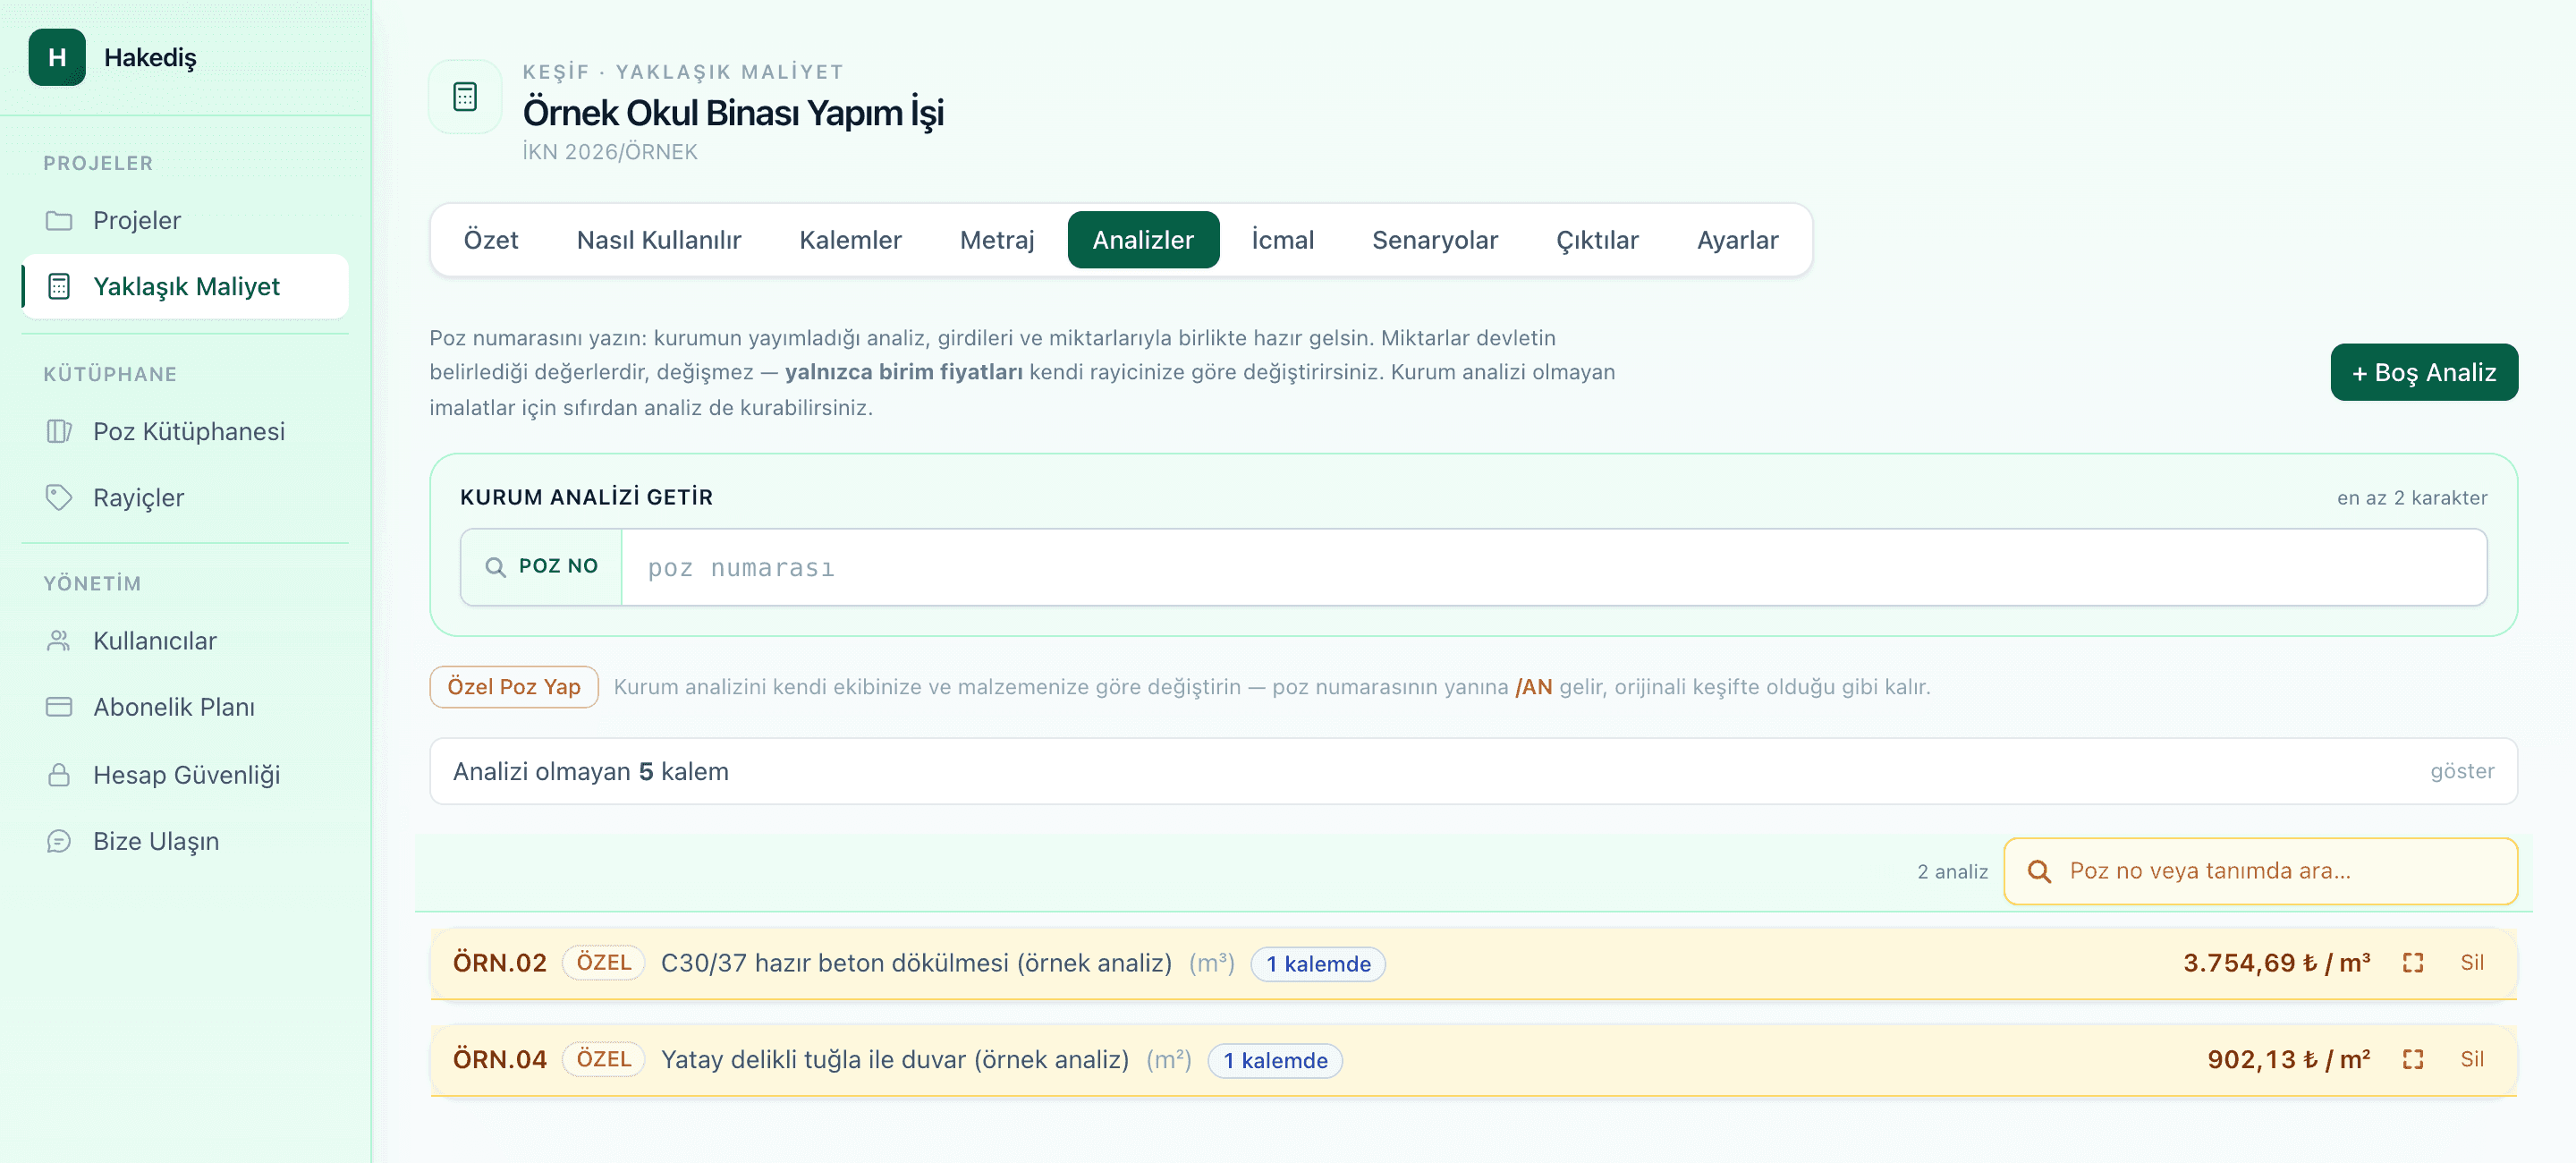Go to the Metraj tab

coord(997,240)
